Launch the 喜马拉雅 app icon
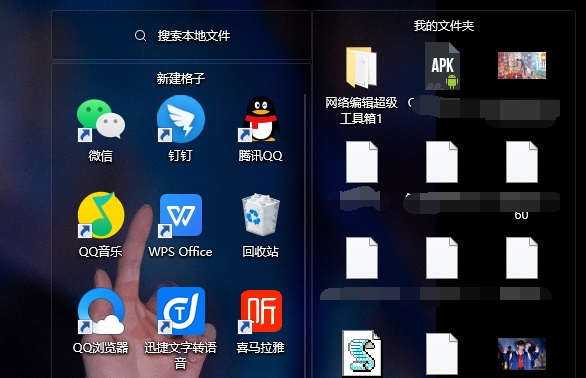 coord(261,311)
